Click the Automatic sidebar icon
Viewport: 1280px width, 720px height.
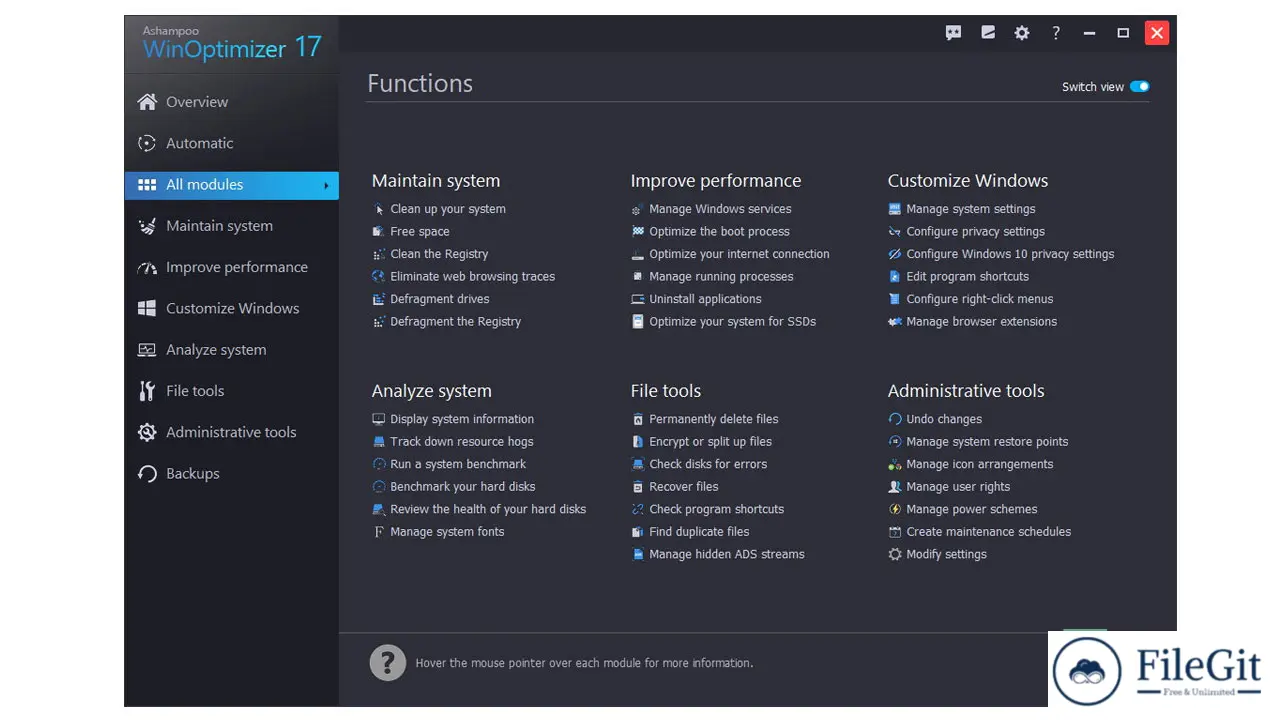147,143
